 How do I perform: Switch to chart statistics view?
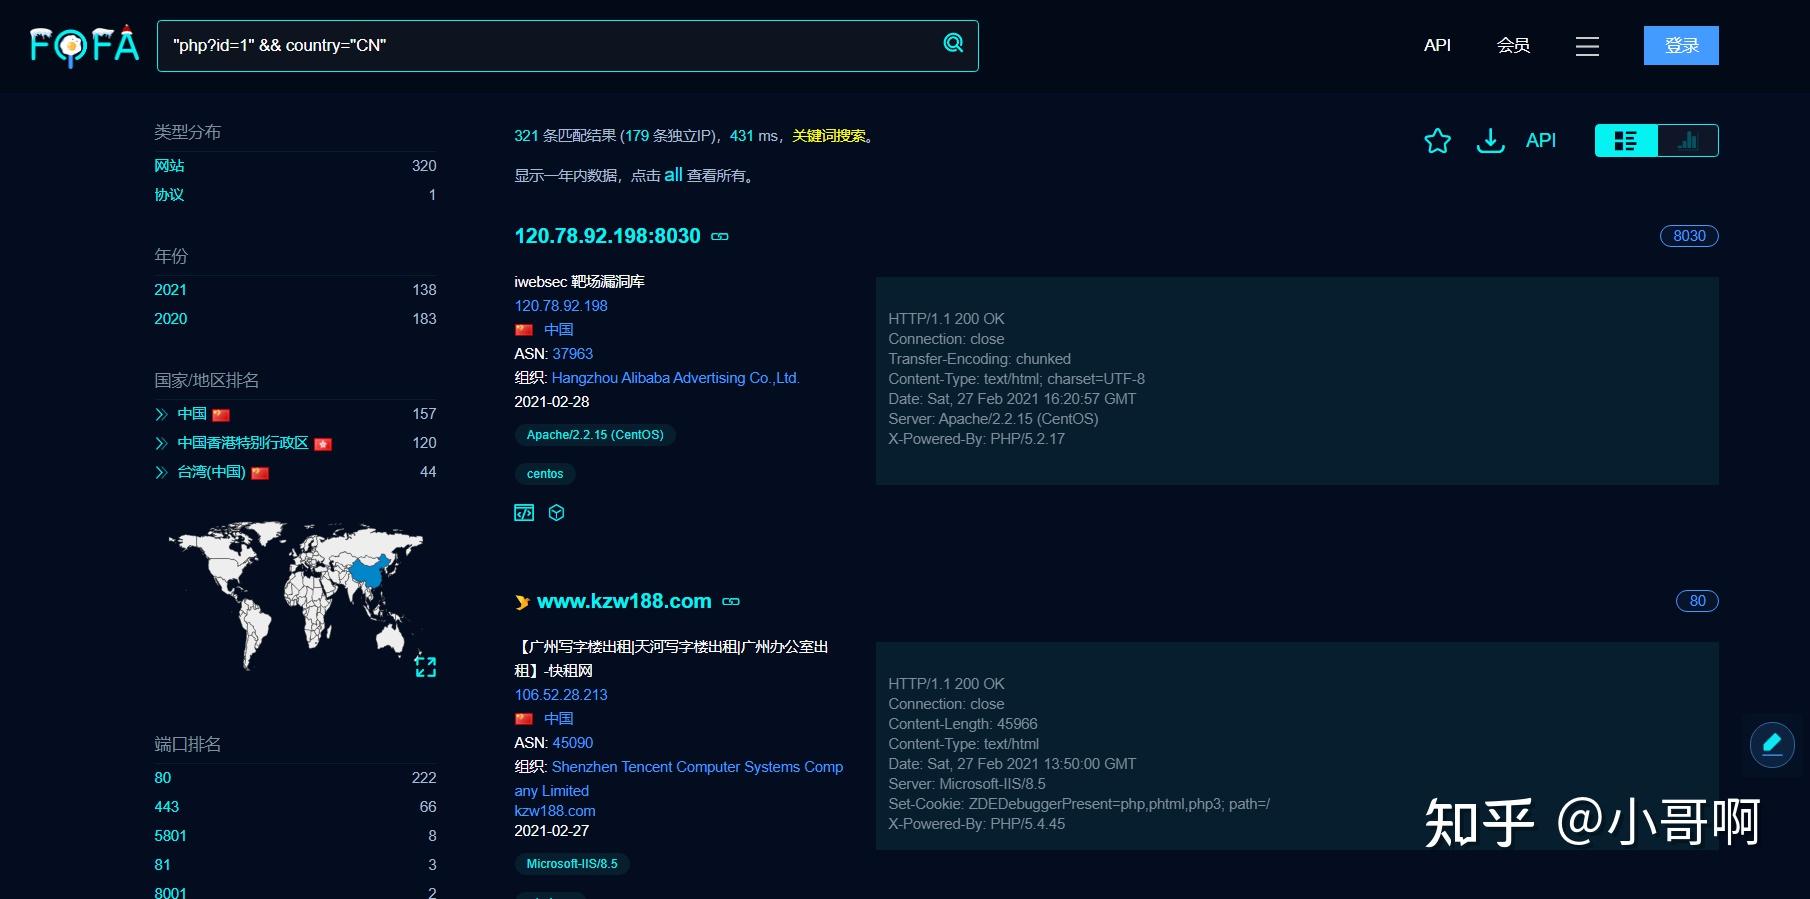[1688, 141]
